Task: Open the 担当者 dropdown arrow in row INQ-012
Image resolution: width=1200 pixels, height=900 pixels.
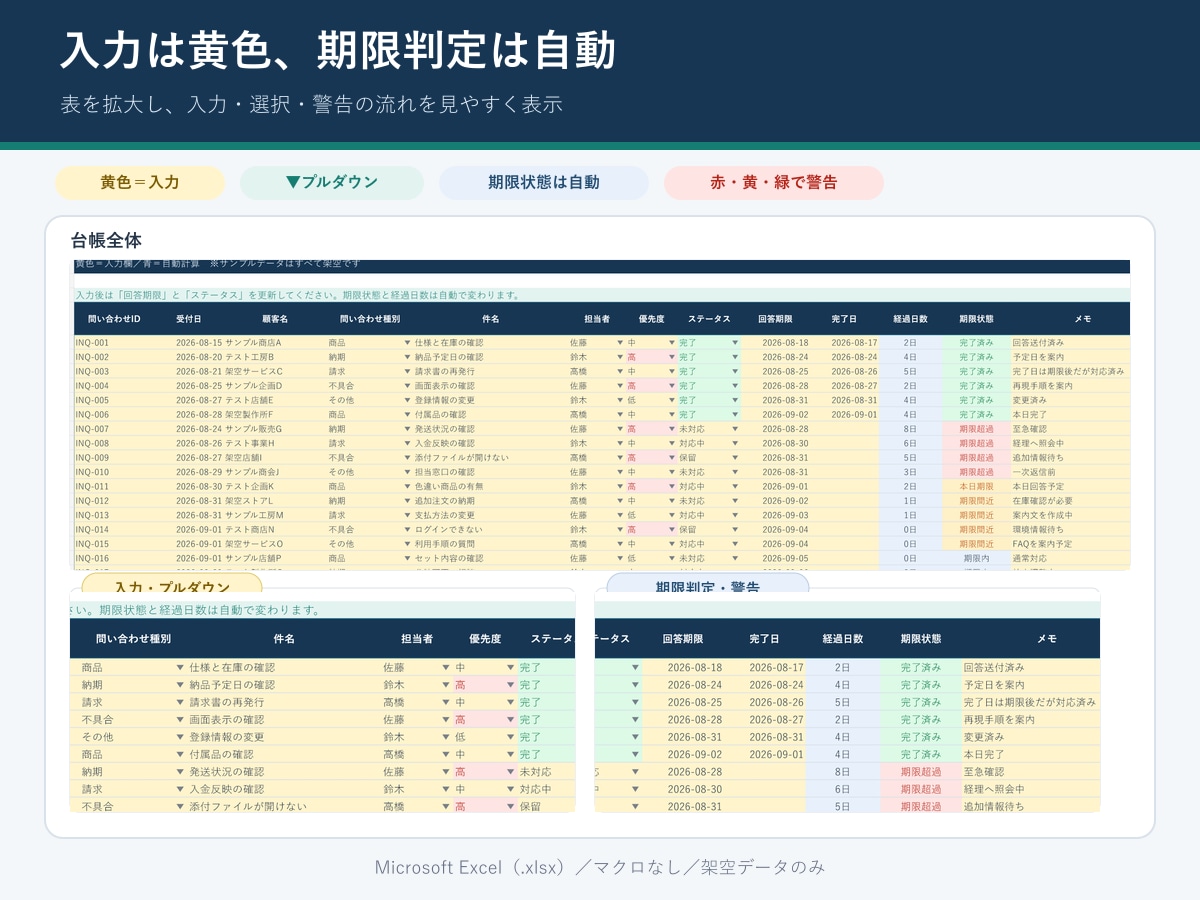Action: point(620,501)
